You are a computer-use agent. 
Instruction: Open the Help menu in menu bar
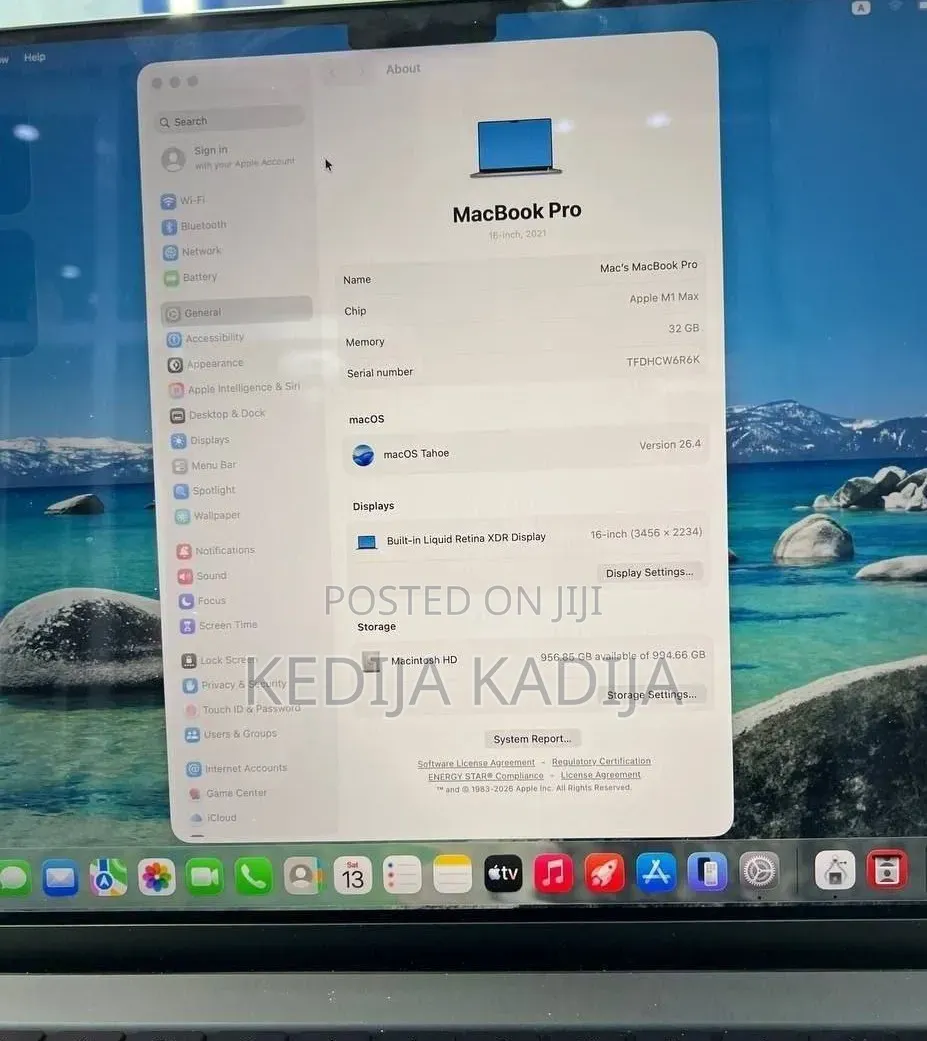35,57
